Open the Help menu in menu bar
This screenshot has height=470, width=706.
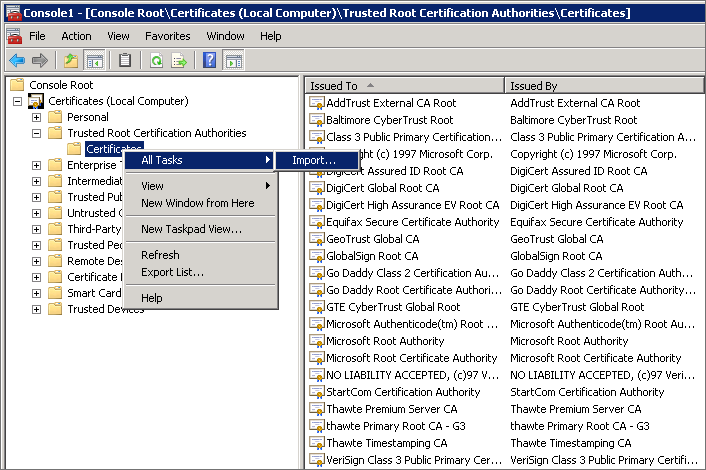[270, 36]
